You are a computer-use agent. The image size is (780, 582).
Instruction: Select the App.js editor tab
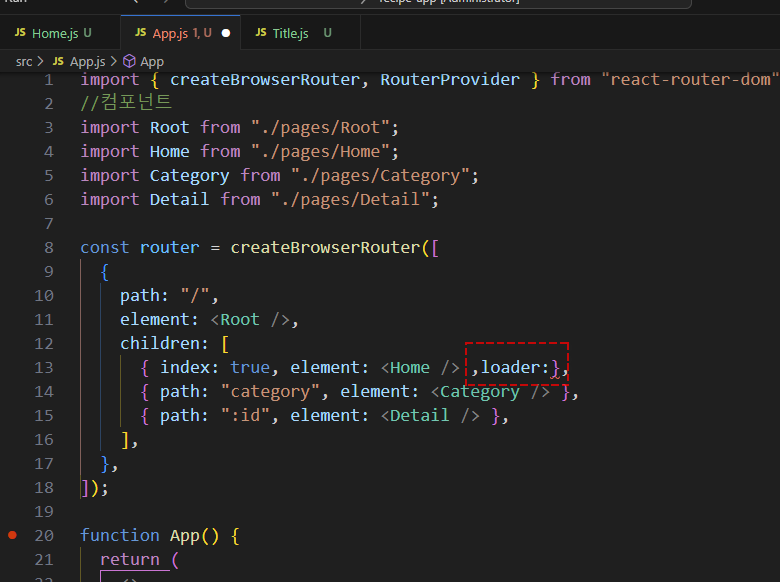pos(170,33)
